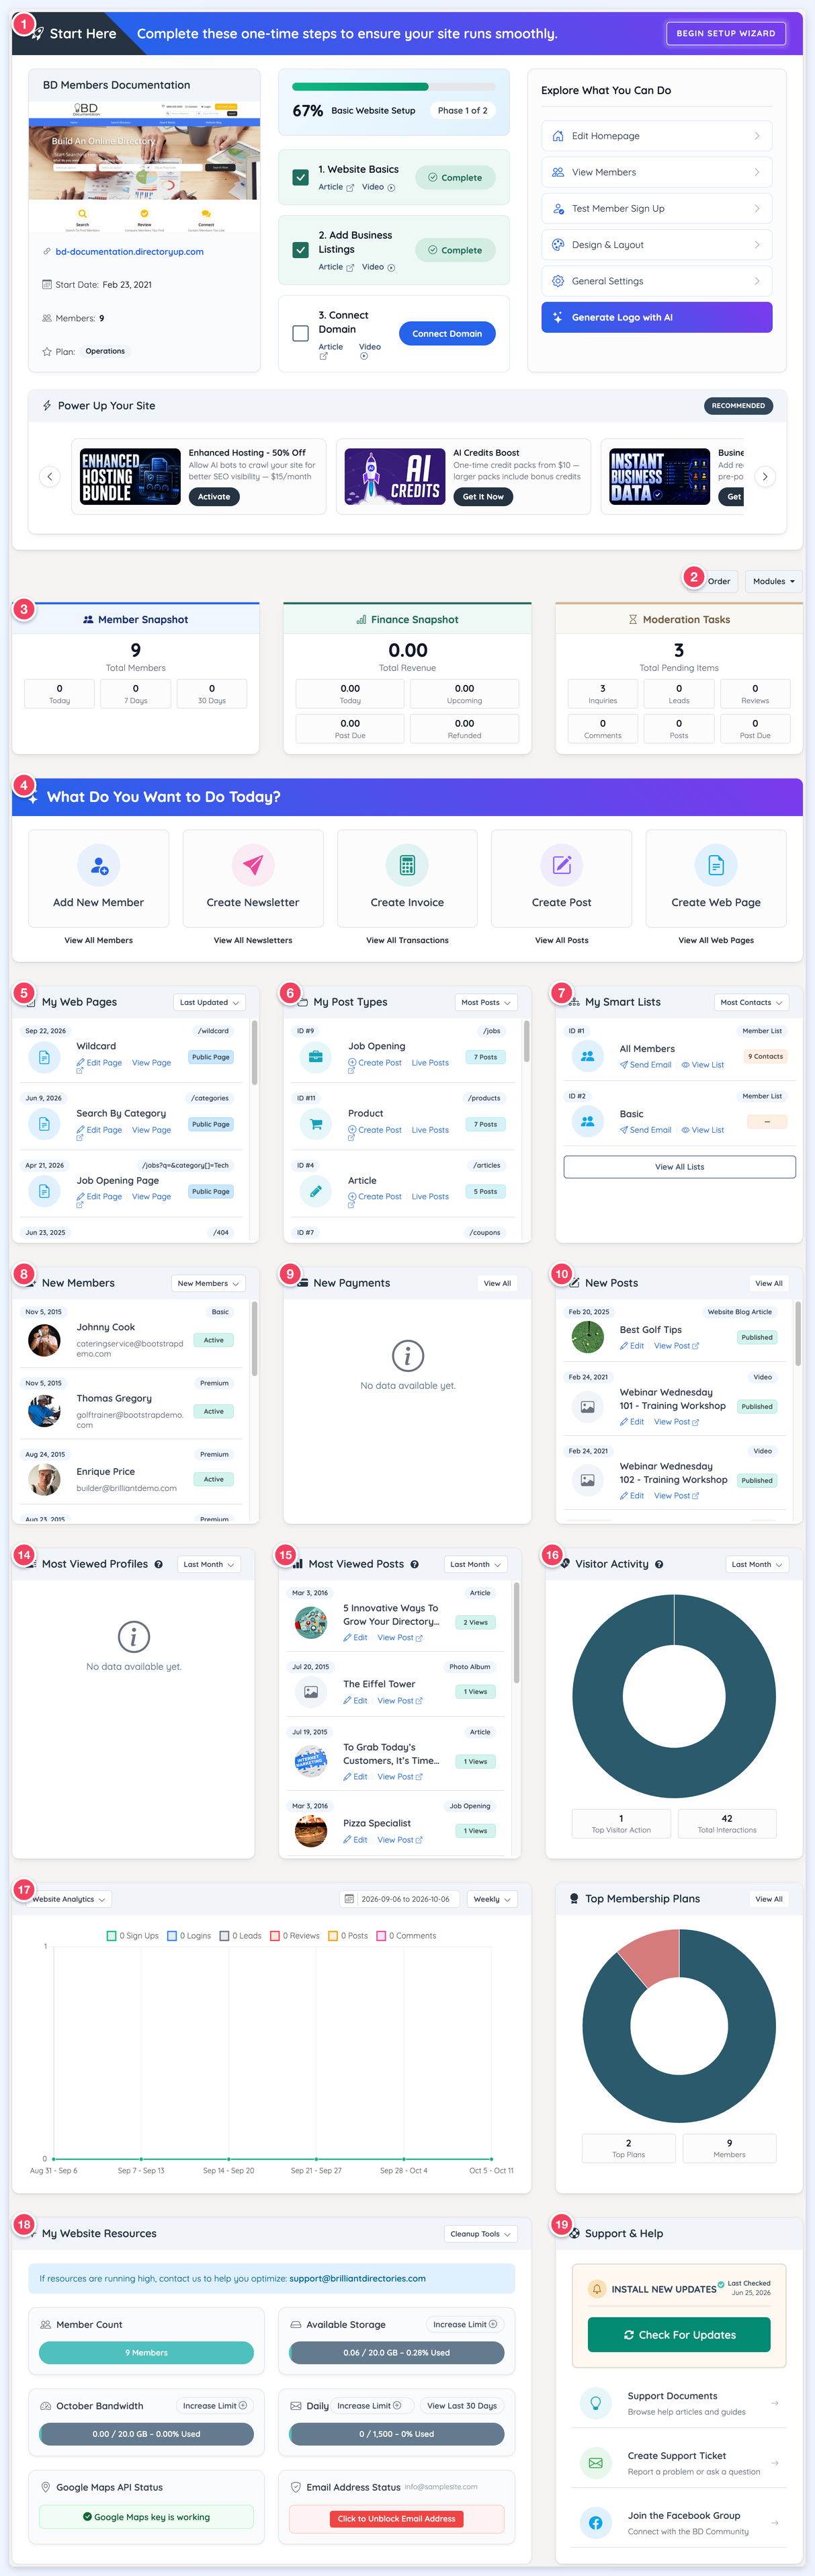This screenshot has height=2576, width=815.
Task: Click the Create Invoice calculator icon
Action: pyautogui.click(x=407, y=865)
